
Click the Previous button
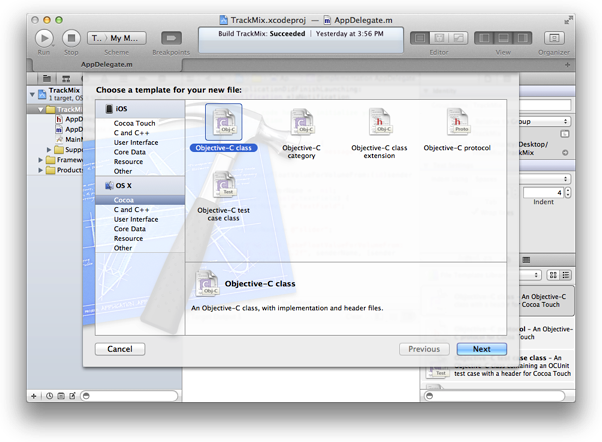424,349
